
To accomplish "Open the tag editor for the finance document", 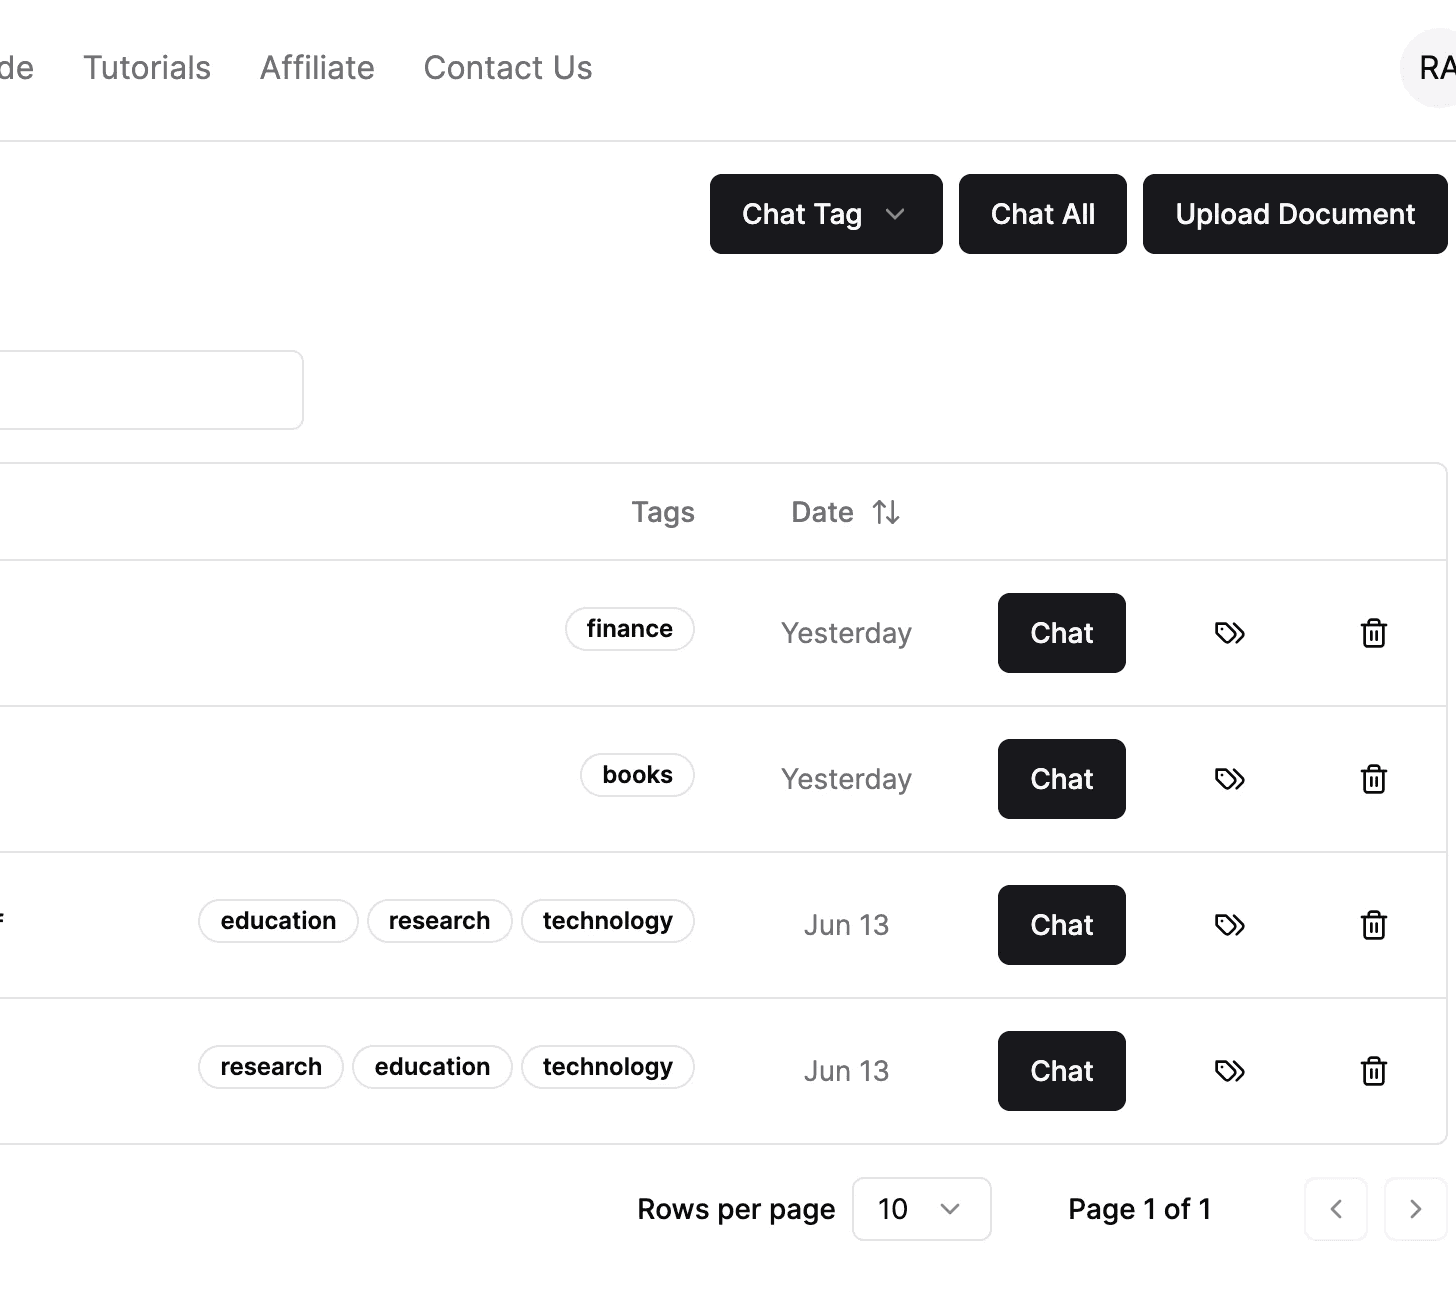I will point(1229,633).
